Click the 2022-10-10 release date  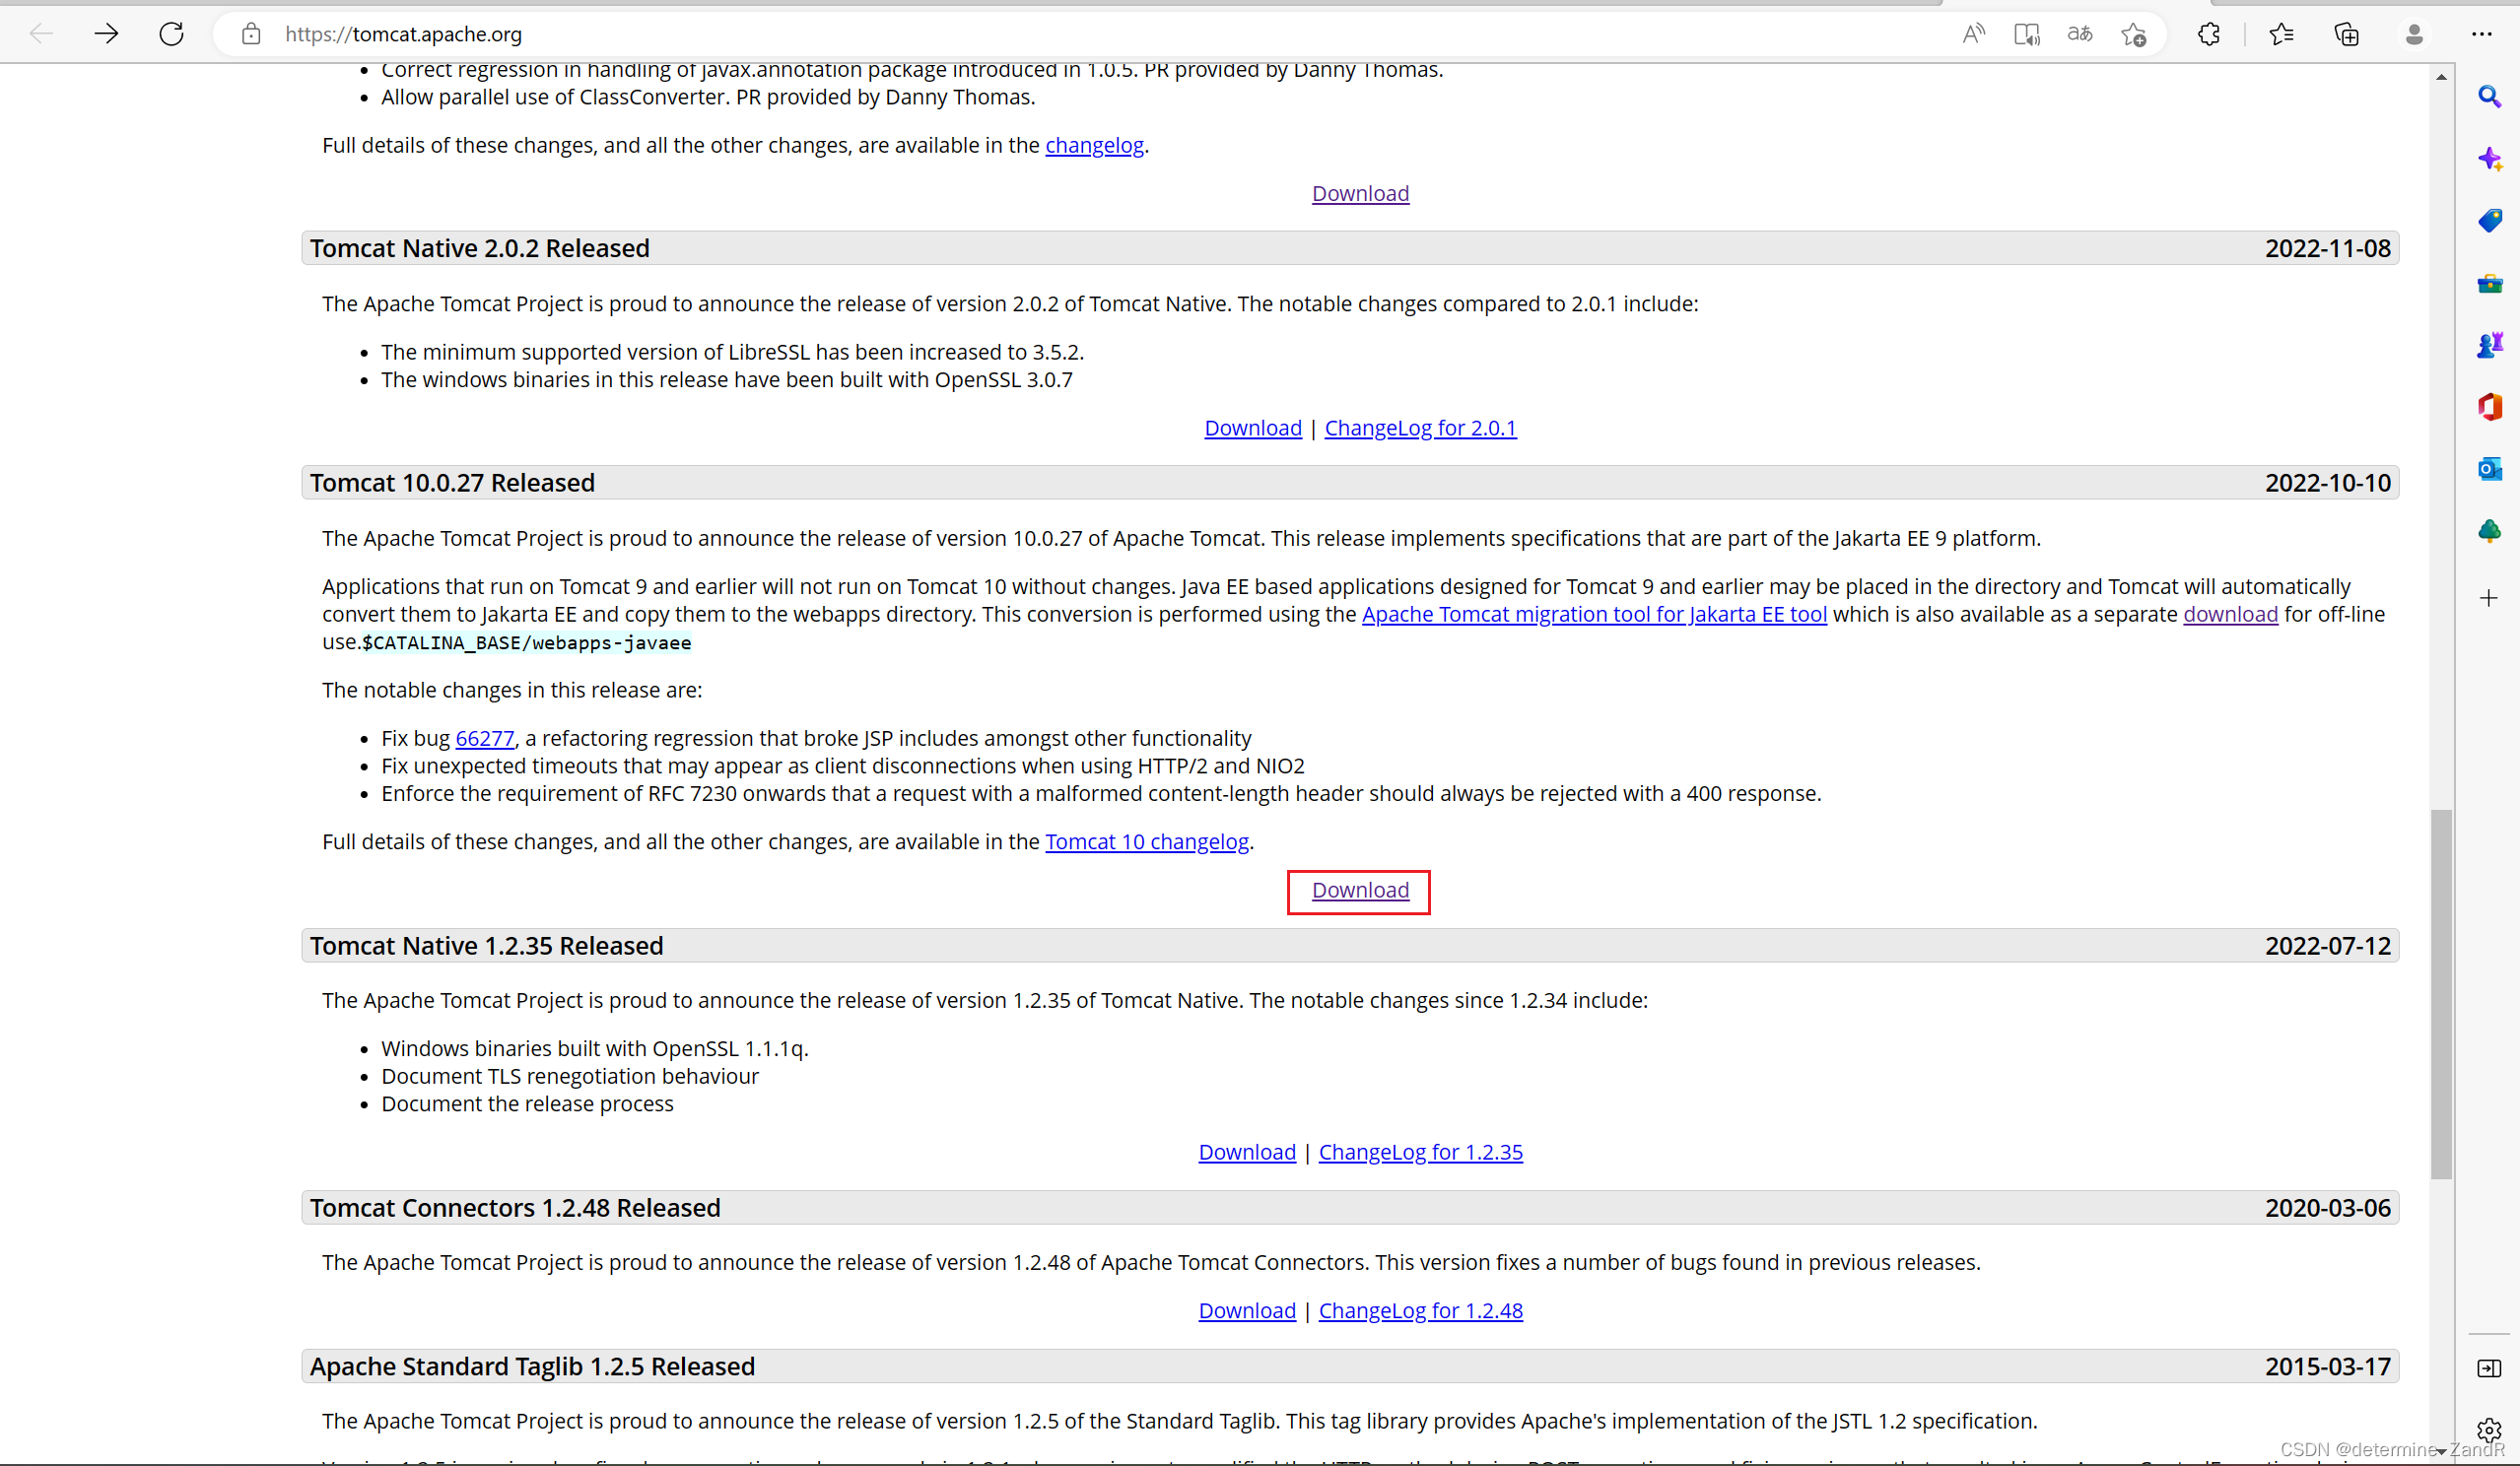point(2327,483)
